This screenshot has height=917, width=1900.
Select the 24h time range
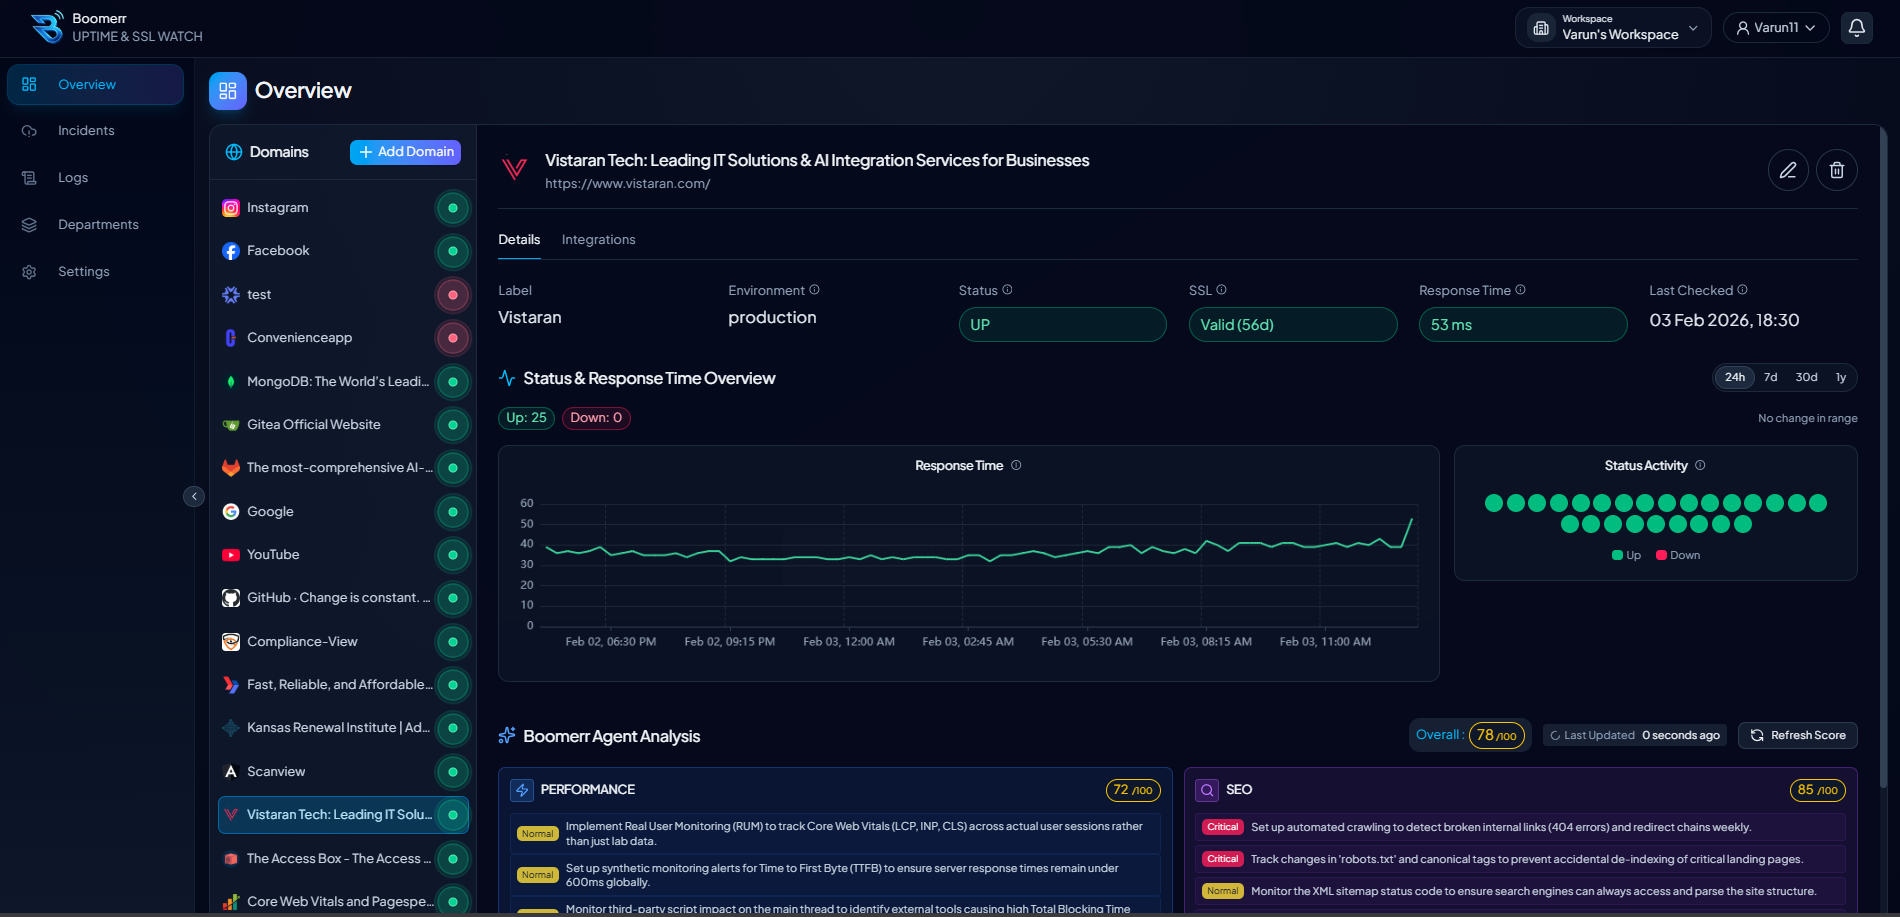point(1735,378)
